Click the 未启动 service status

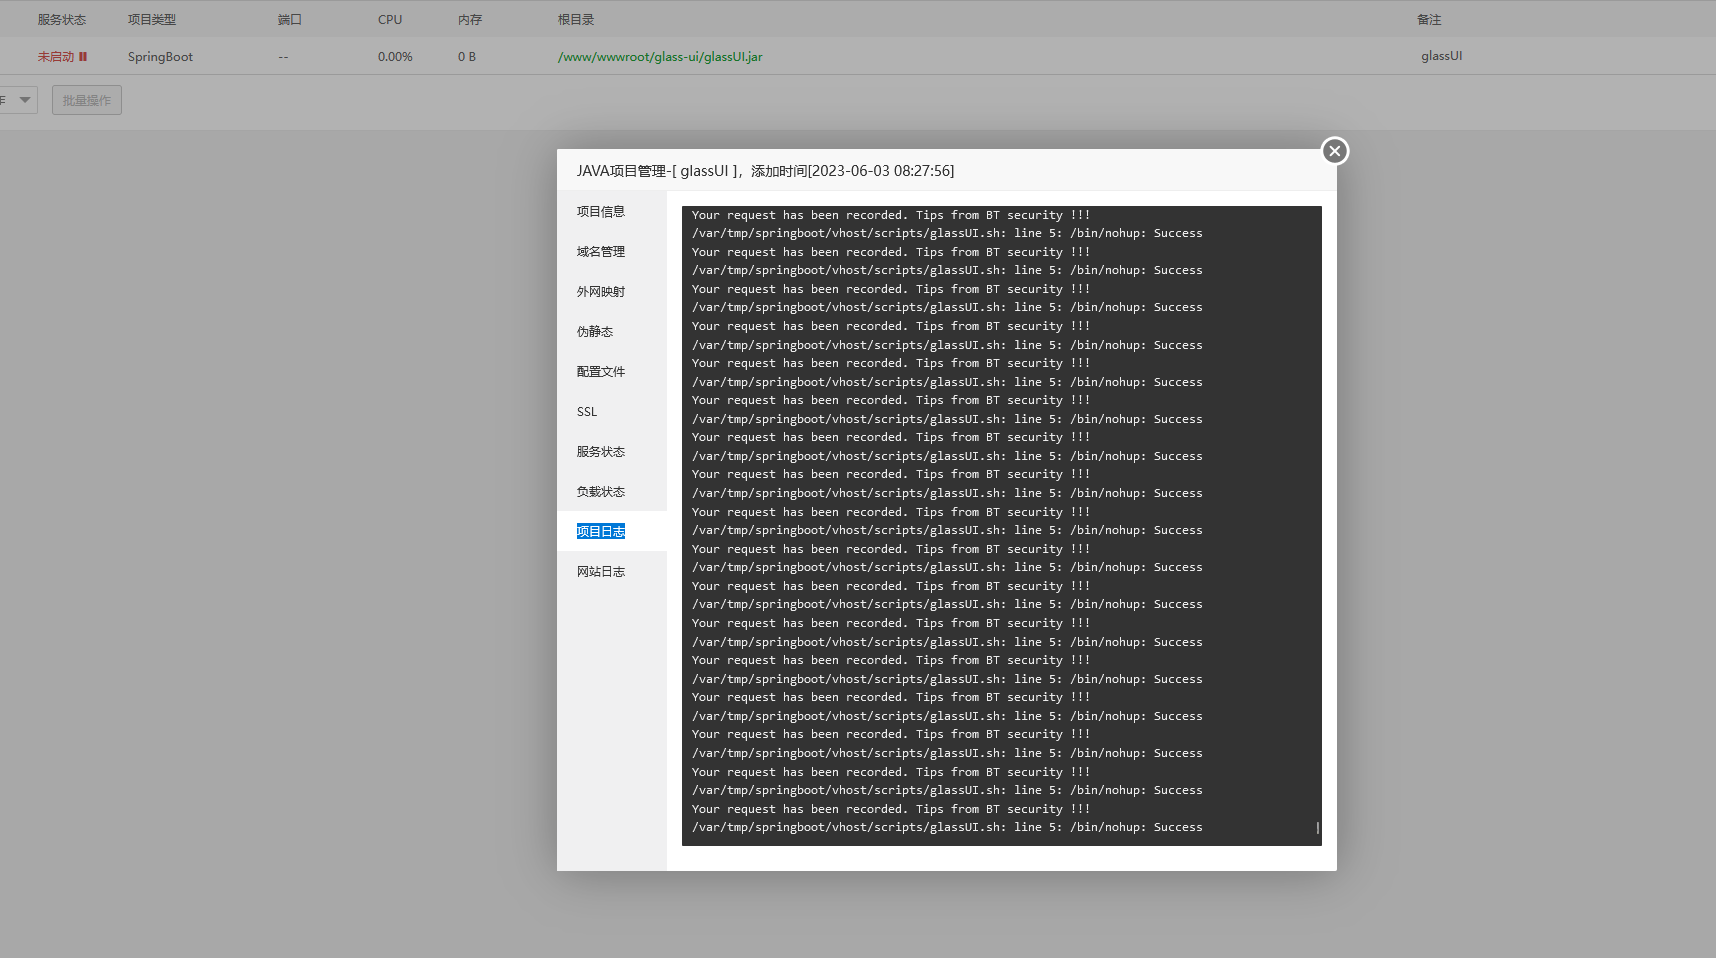[x=56, y=57]
